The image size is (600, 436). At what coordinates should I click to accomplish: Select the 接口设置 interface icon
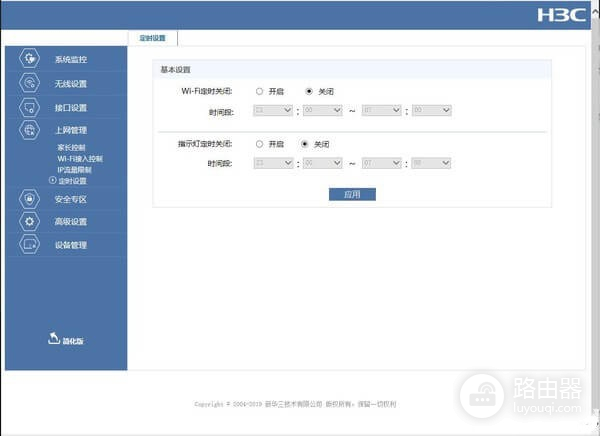click(x=30, y=107)
